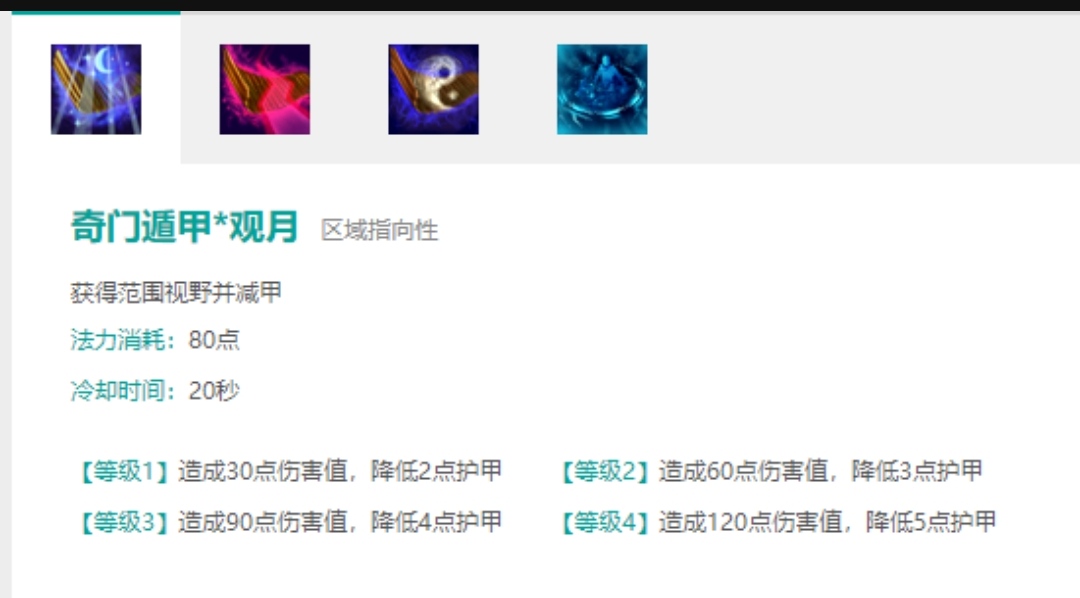
Task: Click the 【等级3】 level label
Action: [x=124, y=522]
